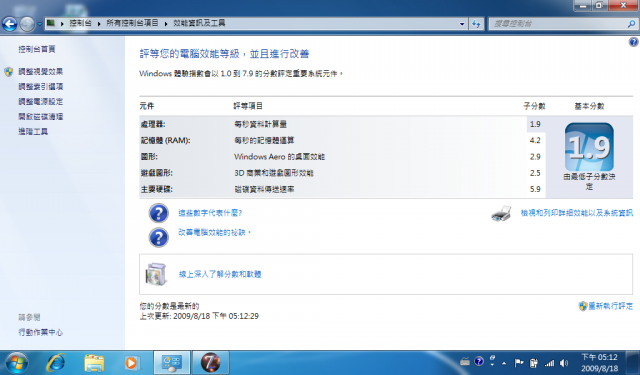Open the 改善電腦效能的秘訣 link
This screenshot has width=640, height=375.
click(x=214, y=233)
